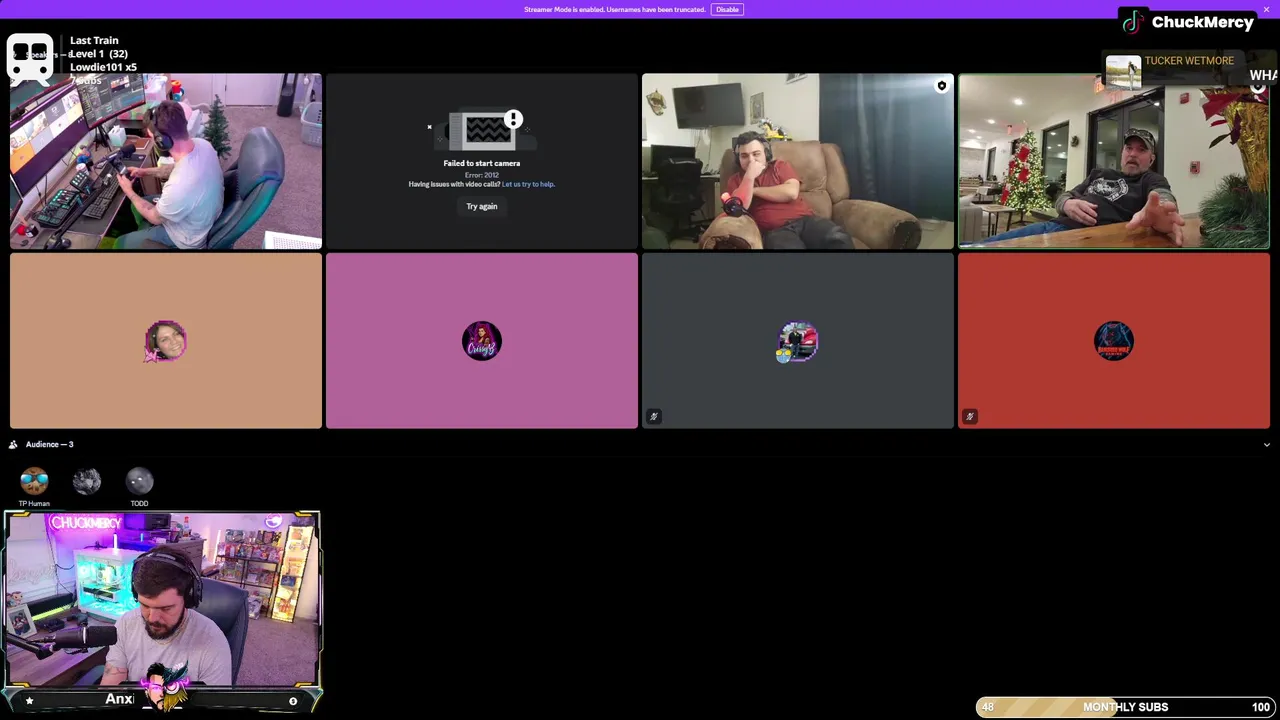Dismiss the Streamer Mode banner with X
This screenshot has width=1280, height=720.
[1266, 9]
